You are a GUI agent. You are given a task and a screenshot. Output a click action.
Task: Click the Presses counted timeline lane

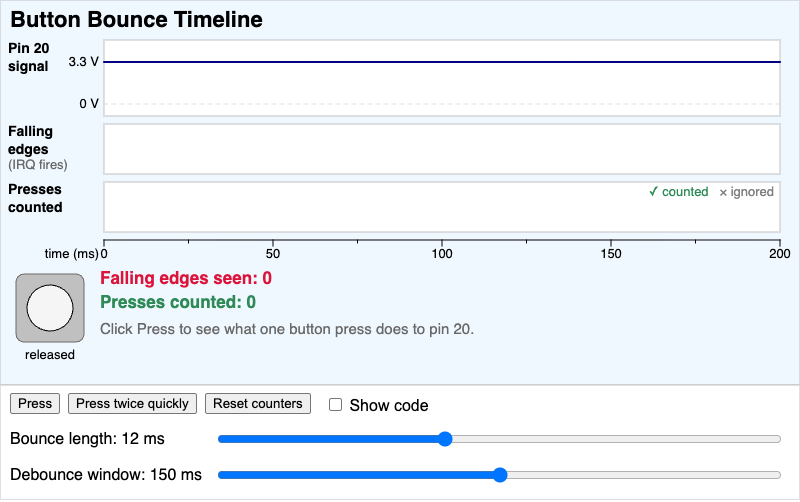pyautogui.click(x=442, y=207)
